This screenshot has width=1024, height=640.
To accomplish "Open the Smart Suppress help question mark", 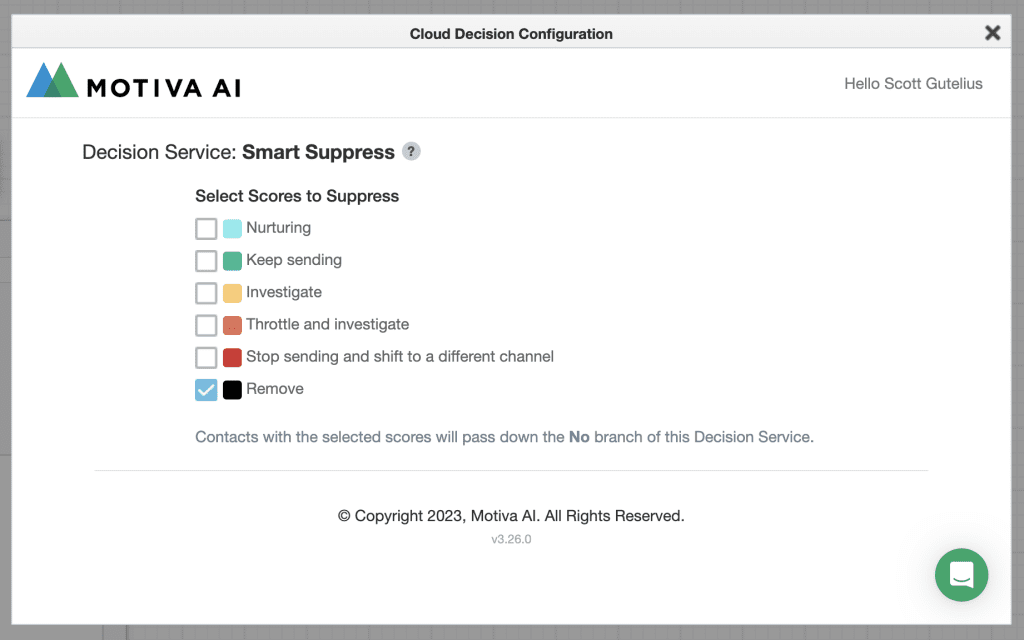I will click(x=411, y=152).
